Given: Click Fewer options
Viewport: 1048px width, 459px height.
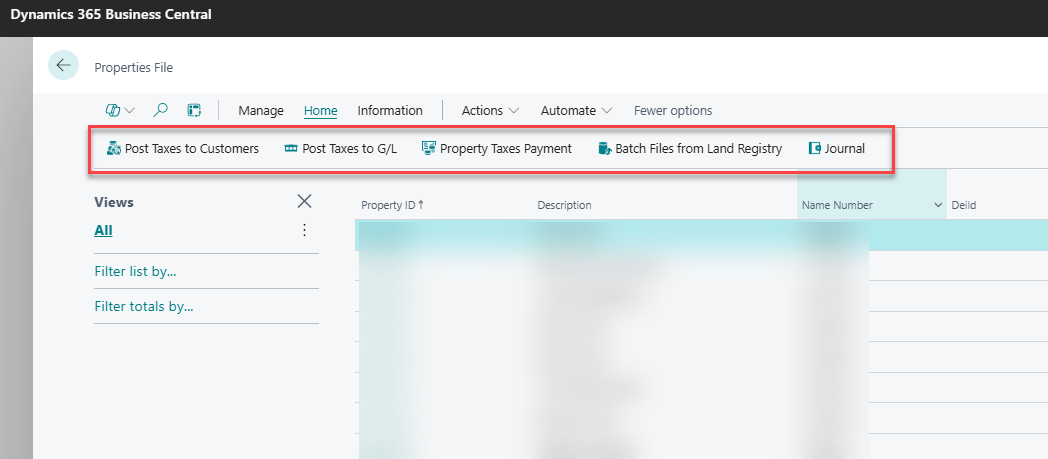Looking at the screenshot, I should coord(673,110).
